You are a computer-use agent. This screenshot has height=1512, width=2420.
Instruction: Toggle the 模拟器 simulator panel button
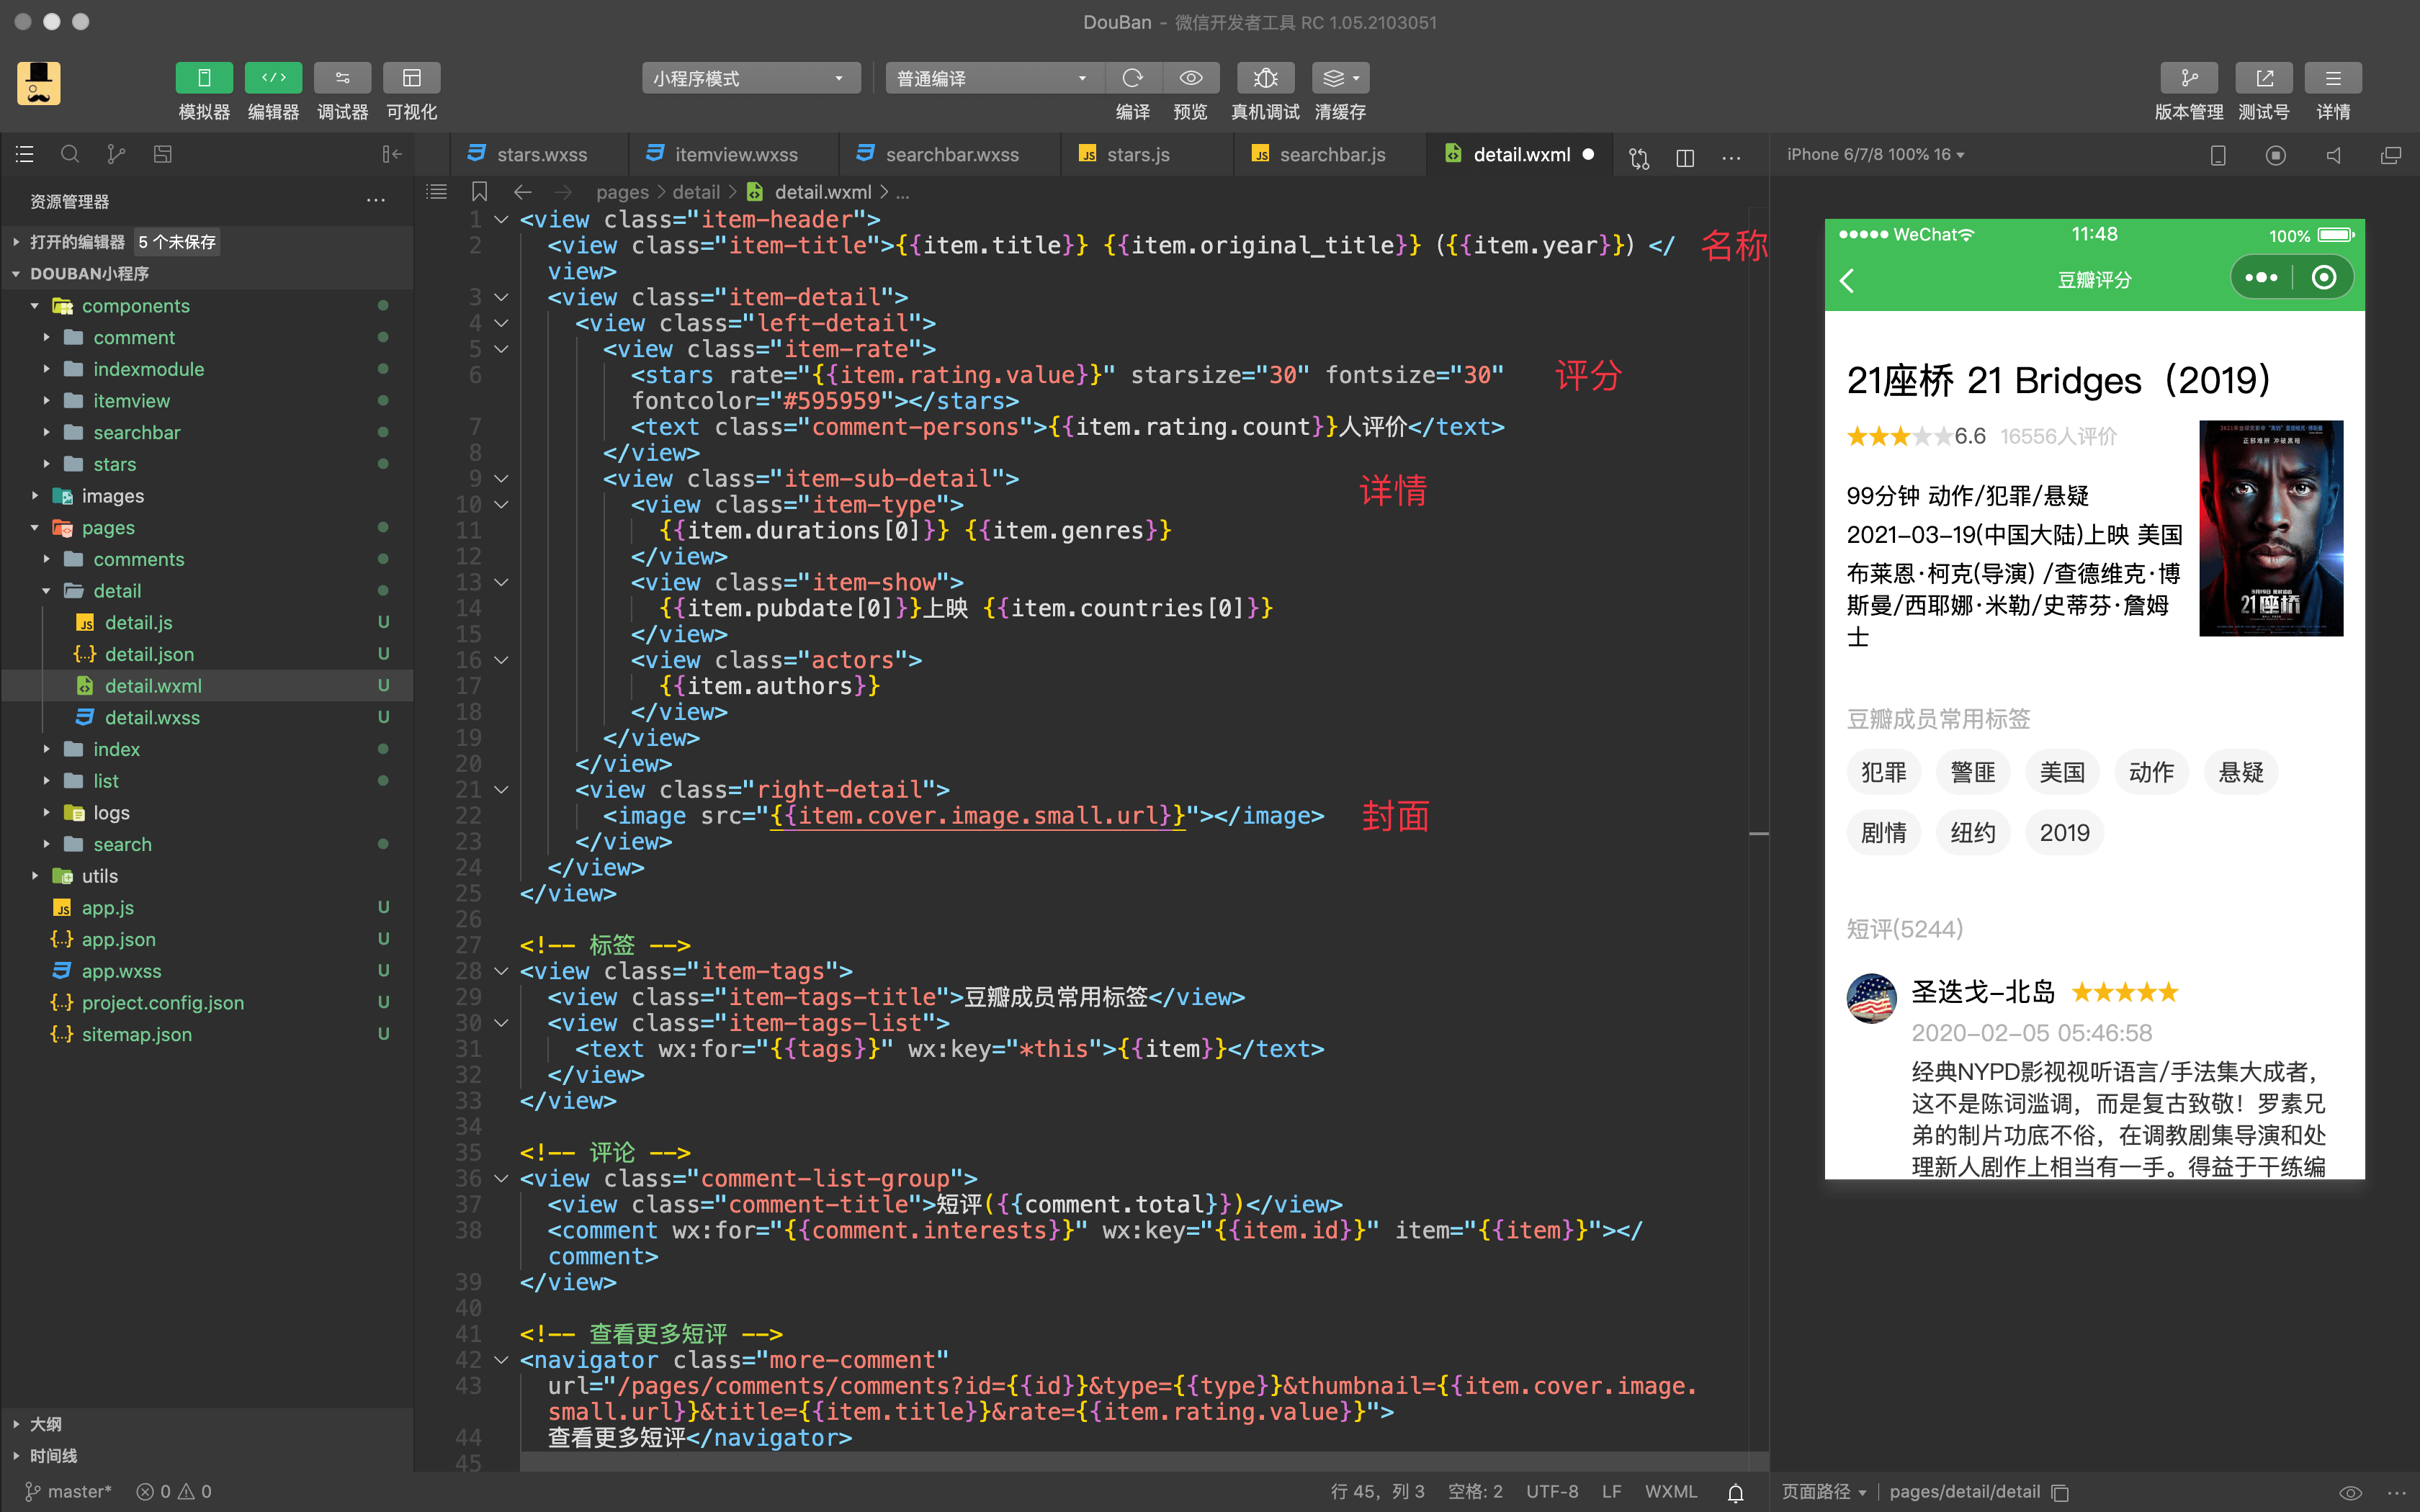(204, 78)
